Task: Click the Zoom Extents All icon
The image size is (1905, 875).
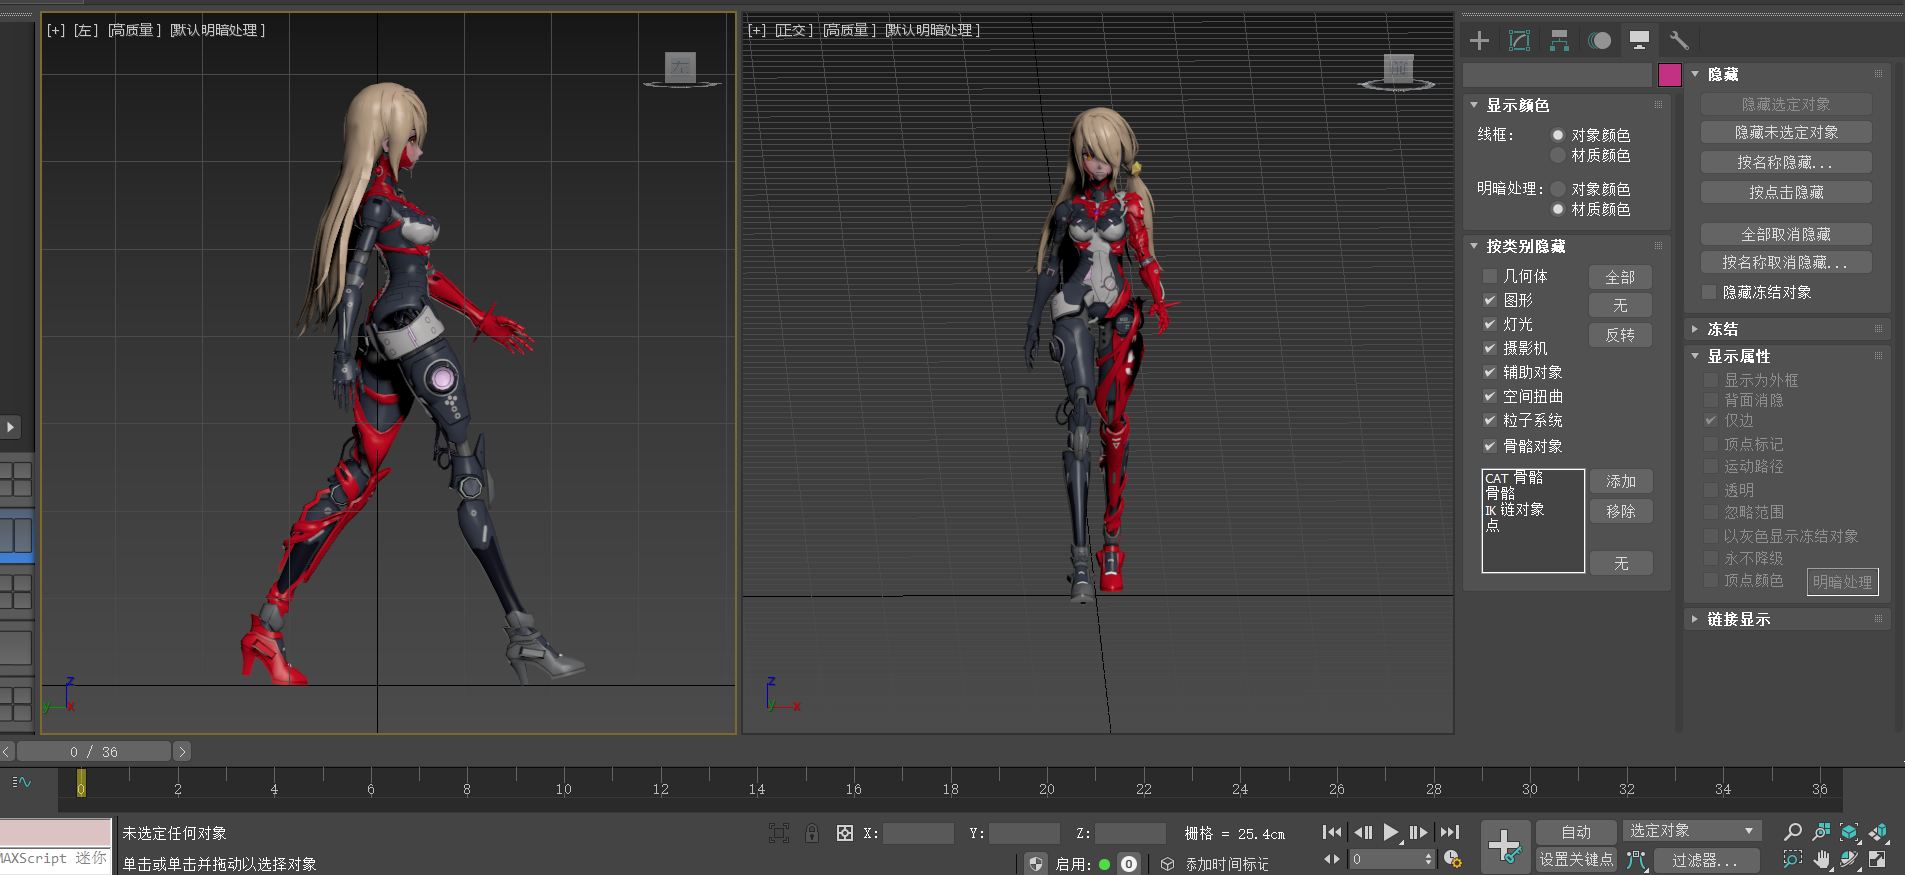Action: 1878,832
